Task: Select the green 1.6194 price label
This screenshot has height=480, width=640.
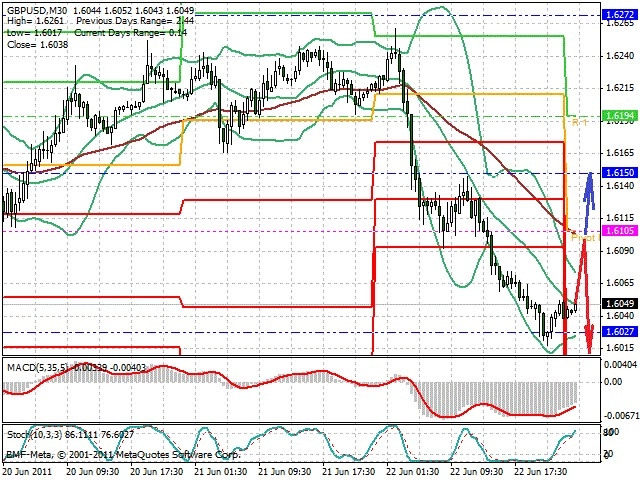Action: [x=620, y=116]
